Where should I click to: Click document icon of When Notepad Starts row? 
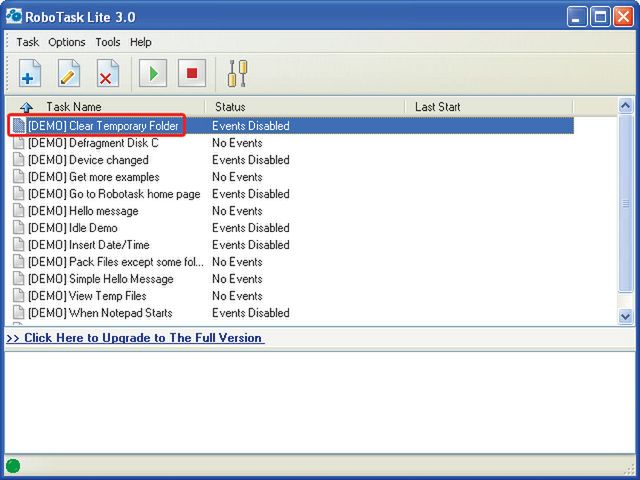tap(18, 313)
